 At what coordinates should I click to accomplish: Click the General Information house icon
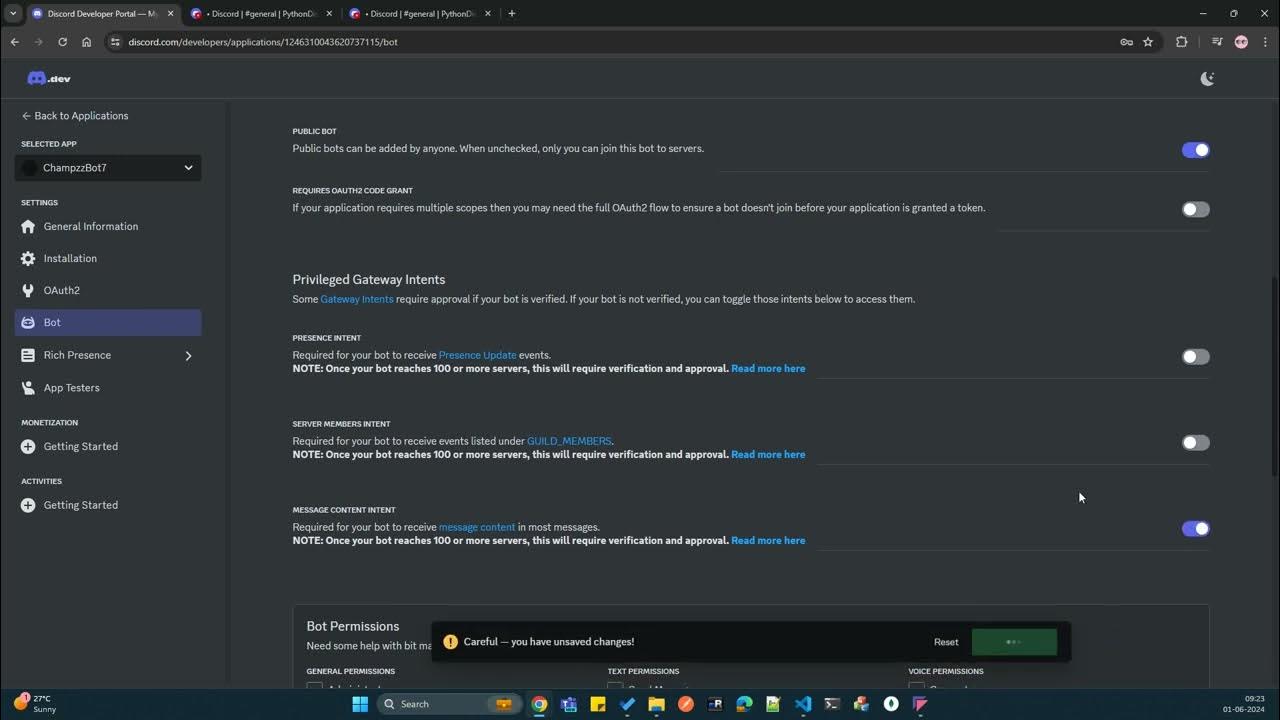click(28, 226)
